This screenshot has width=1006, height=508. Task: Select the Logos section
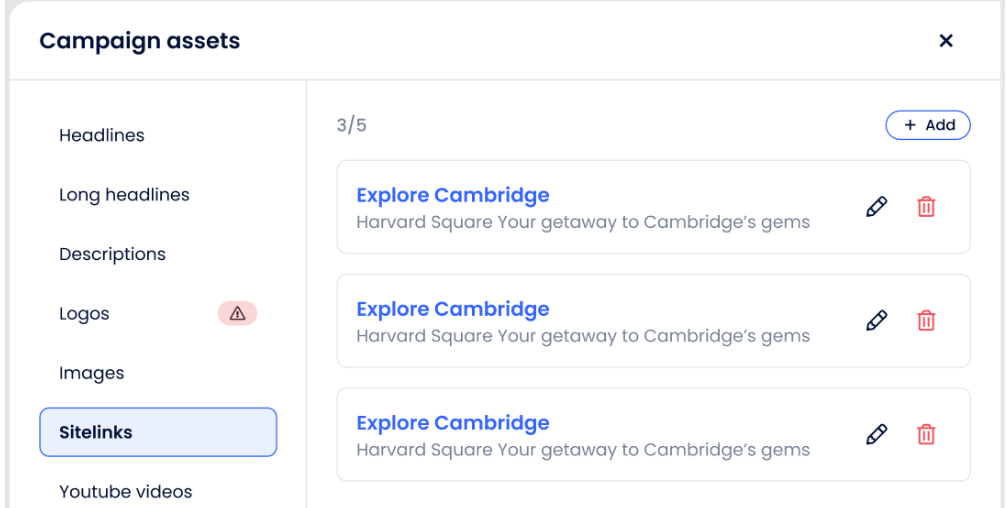click(84, 313)
